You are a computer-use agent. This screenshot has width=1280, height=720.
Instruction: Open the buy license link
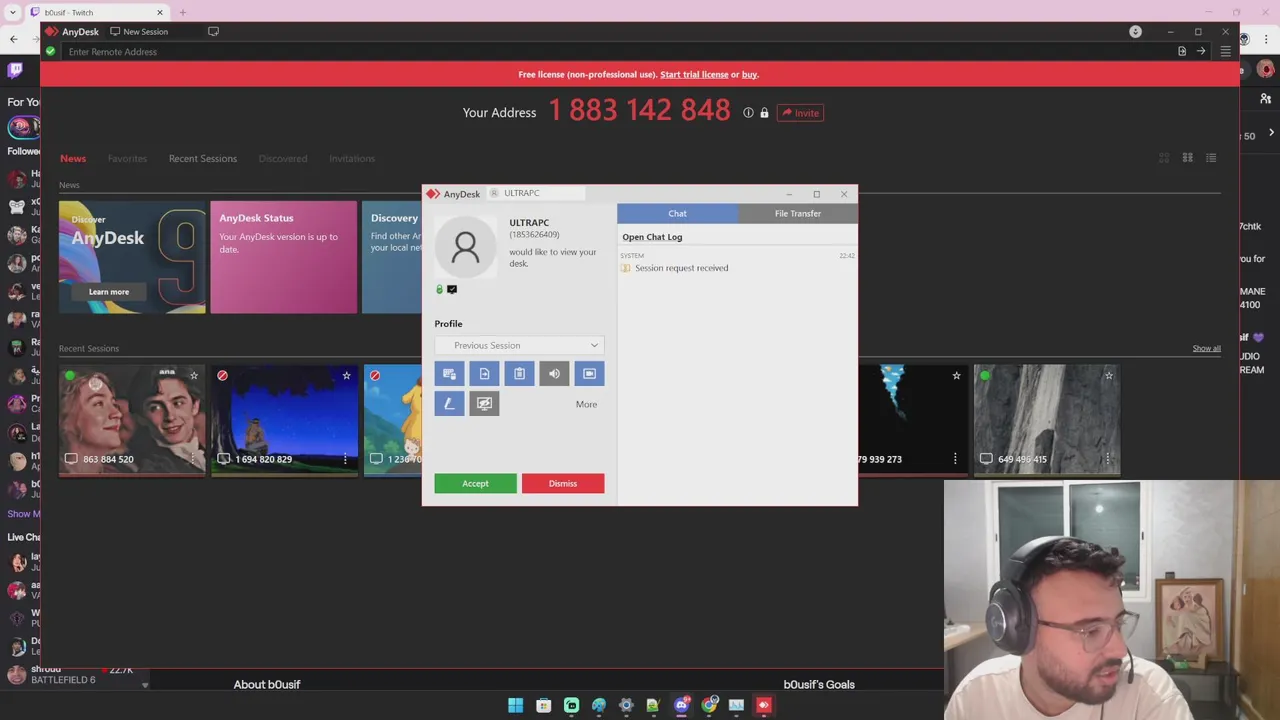749,74
